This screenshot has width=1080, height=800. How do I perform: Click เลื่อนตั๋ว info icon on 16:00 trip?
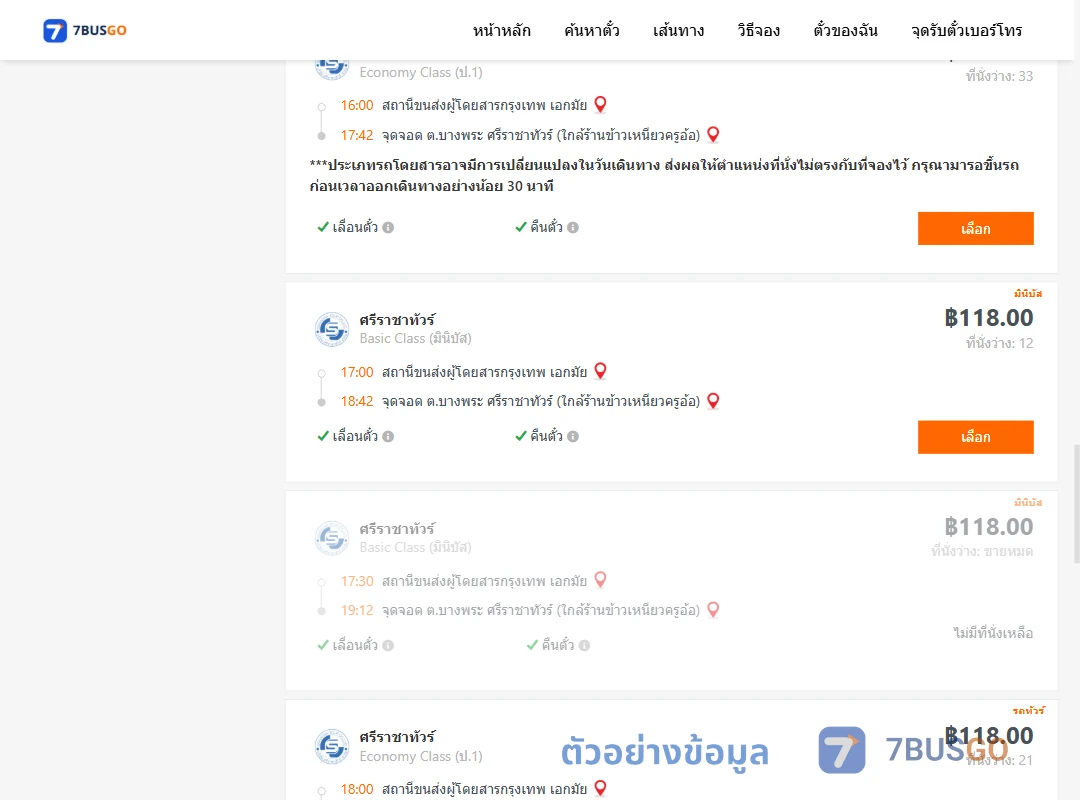[x=388, y=227]
